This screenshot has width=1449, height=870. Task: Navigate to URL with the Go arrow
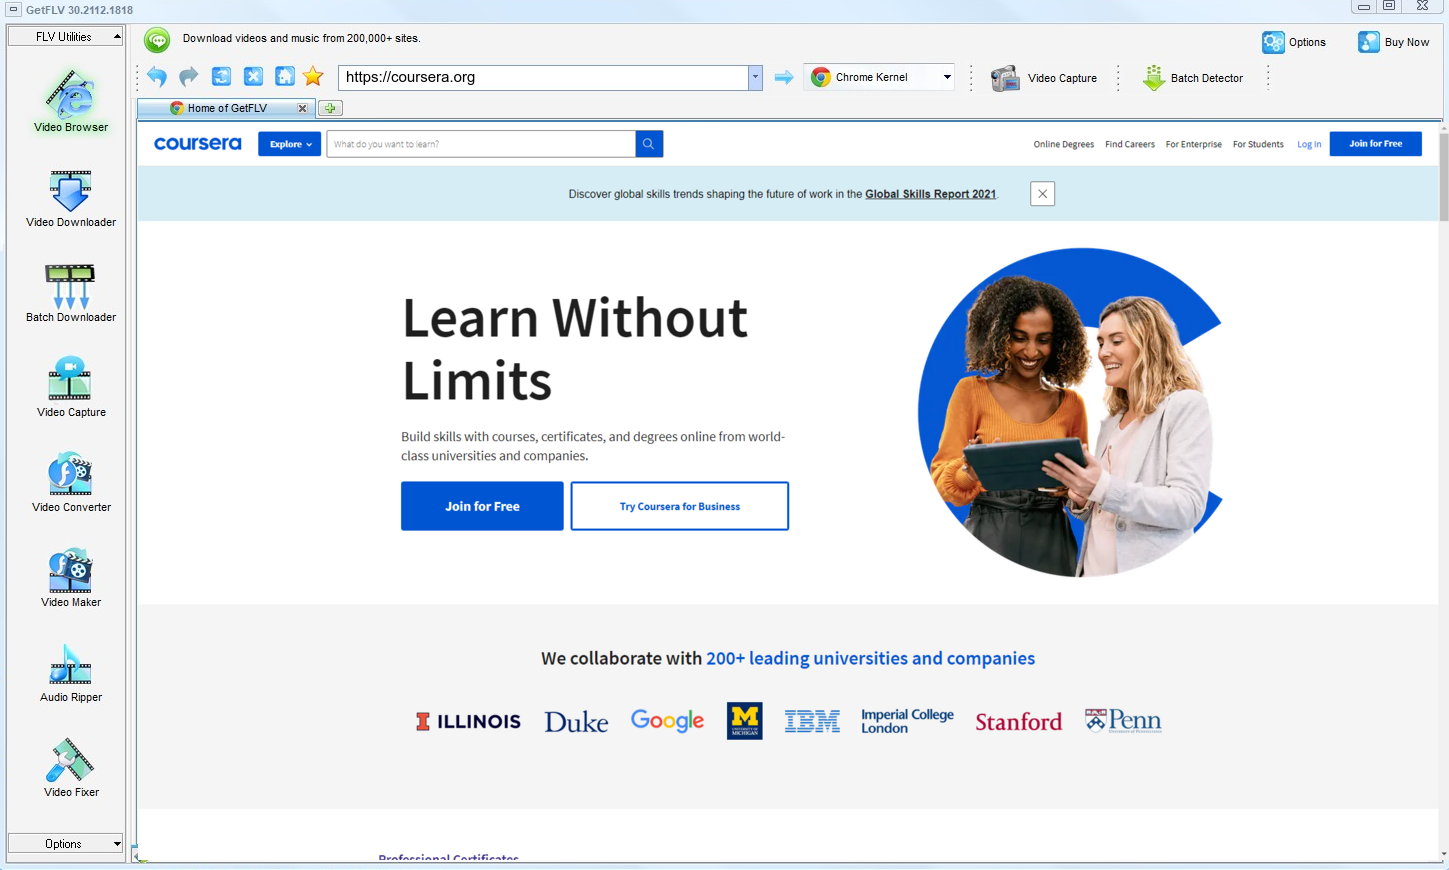pos(784,77)
